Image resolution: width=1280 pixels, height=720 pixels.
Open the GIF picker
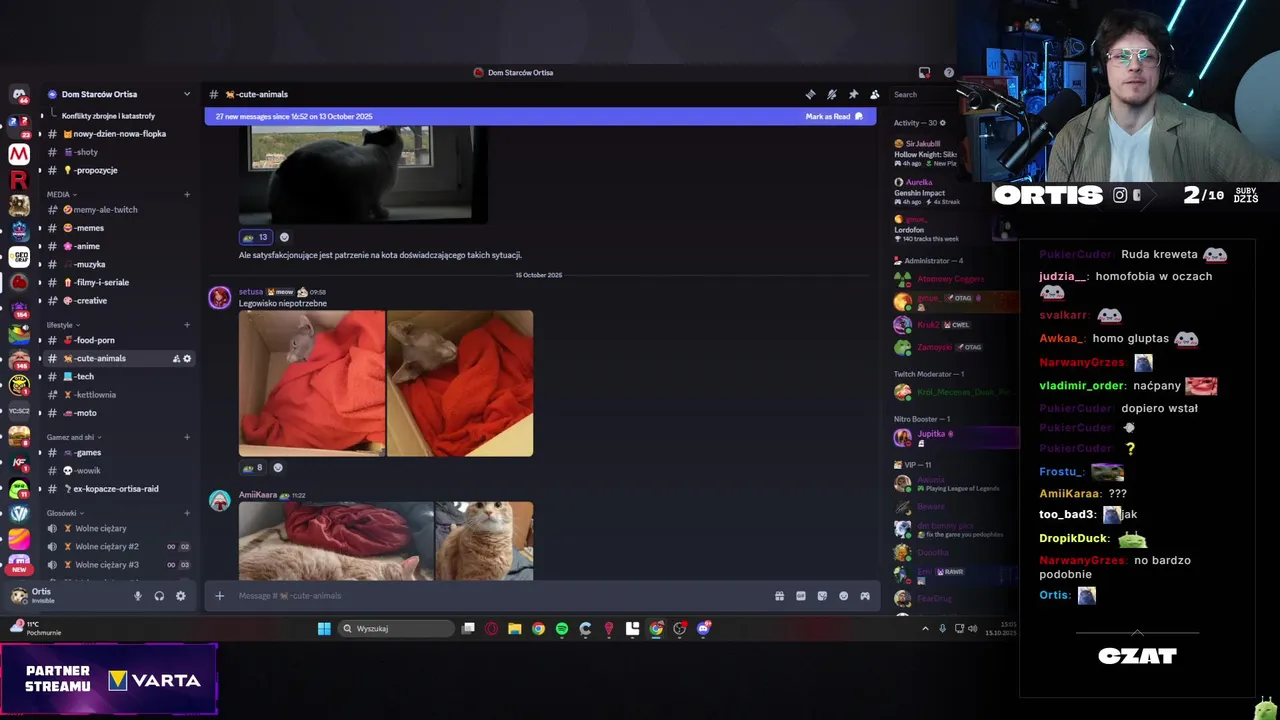pos(801,596)
